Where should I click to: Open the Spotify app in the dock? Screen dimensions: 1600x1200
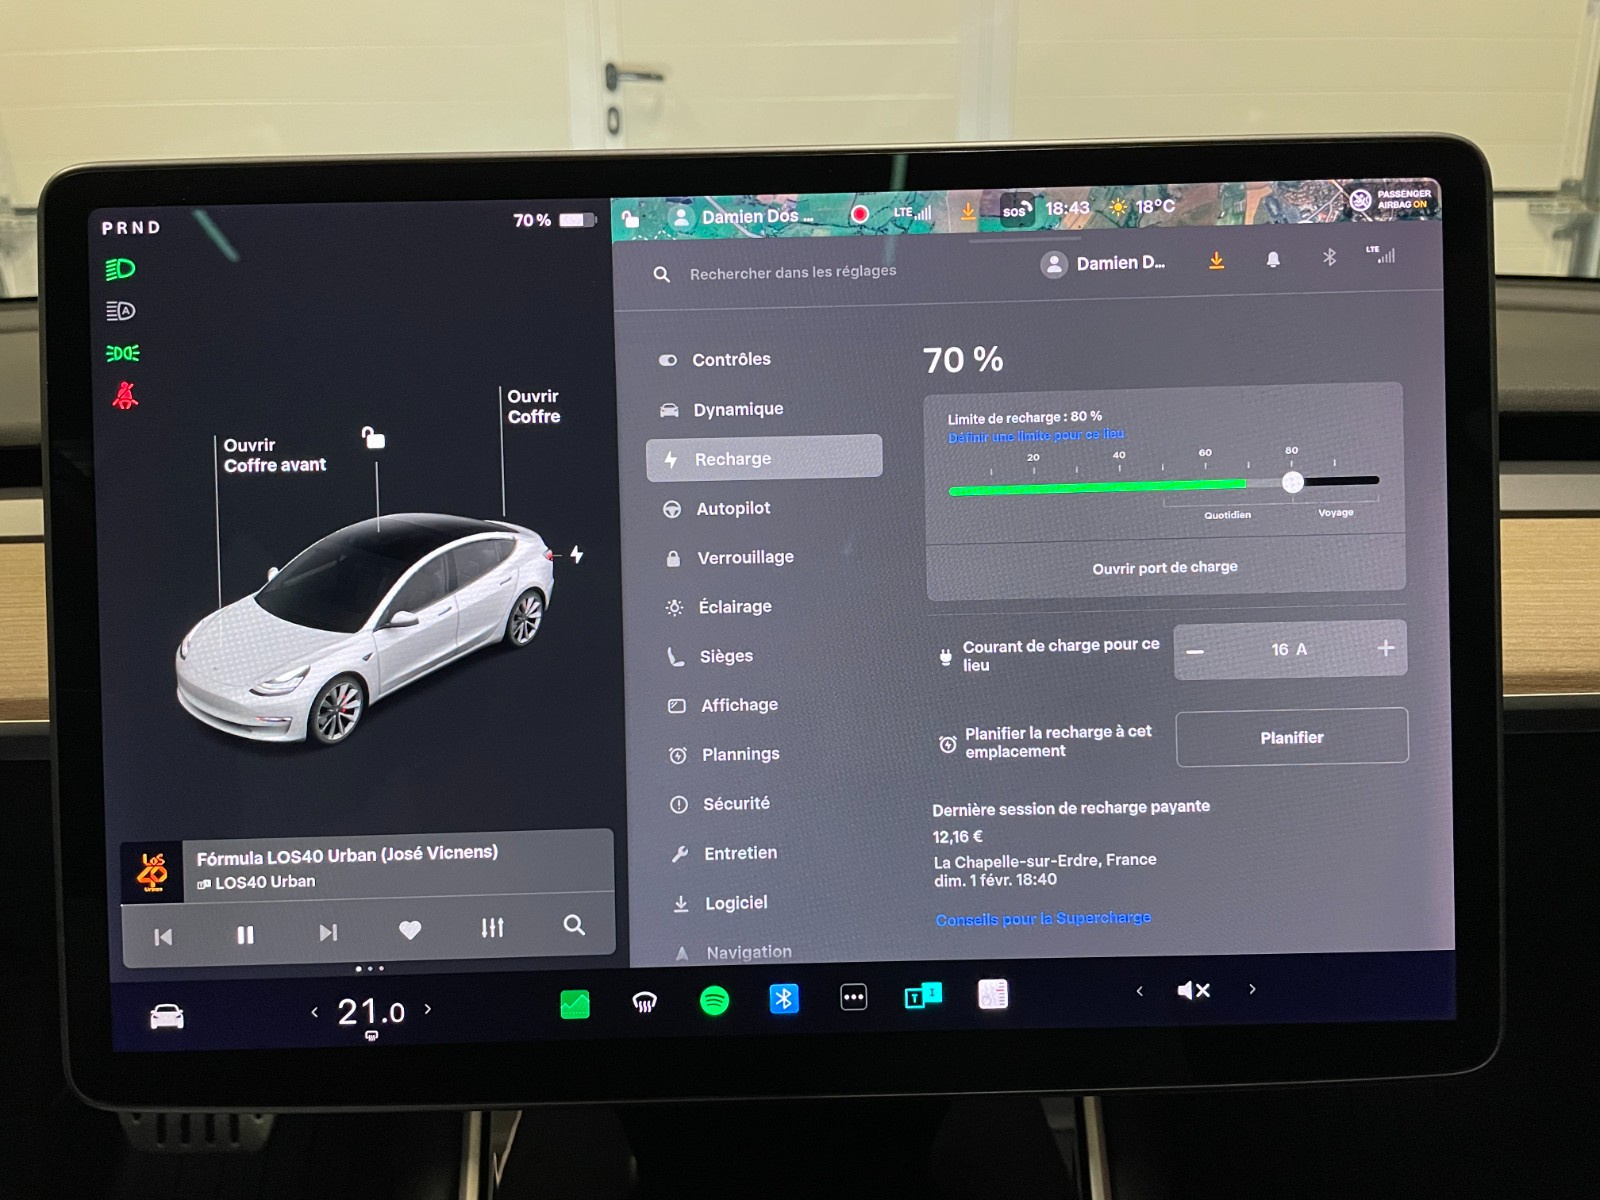tap(714, 1000)
